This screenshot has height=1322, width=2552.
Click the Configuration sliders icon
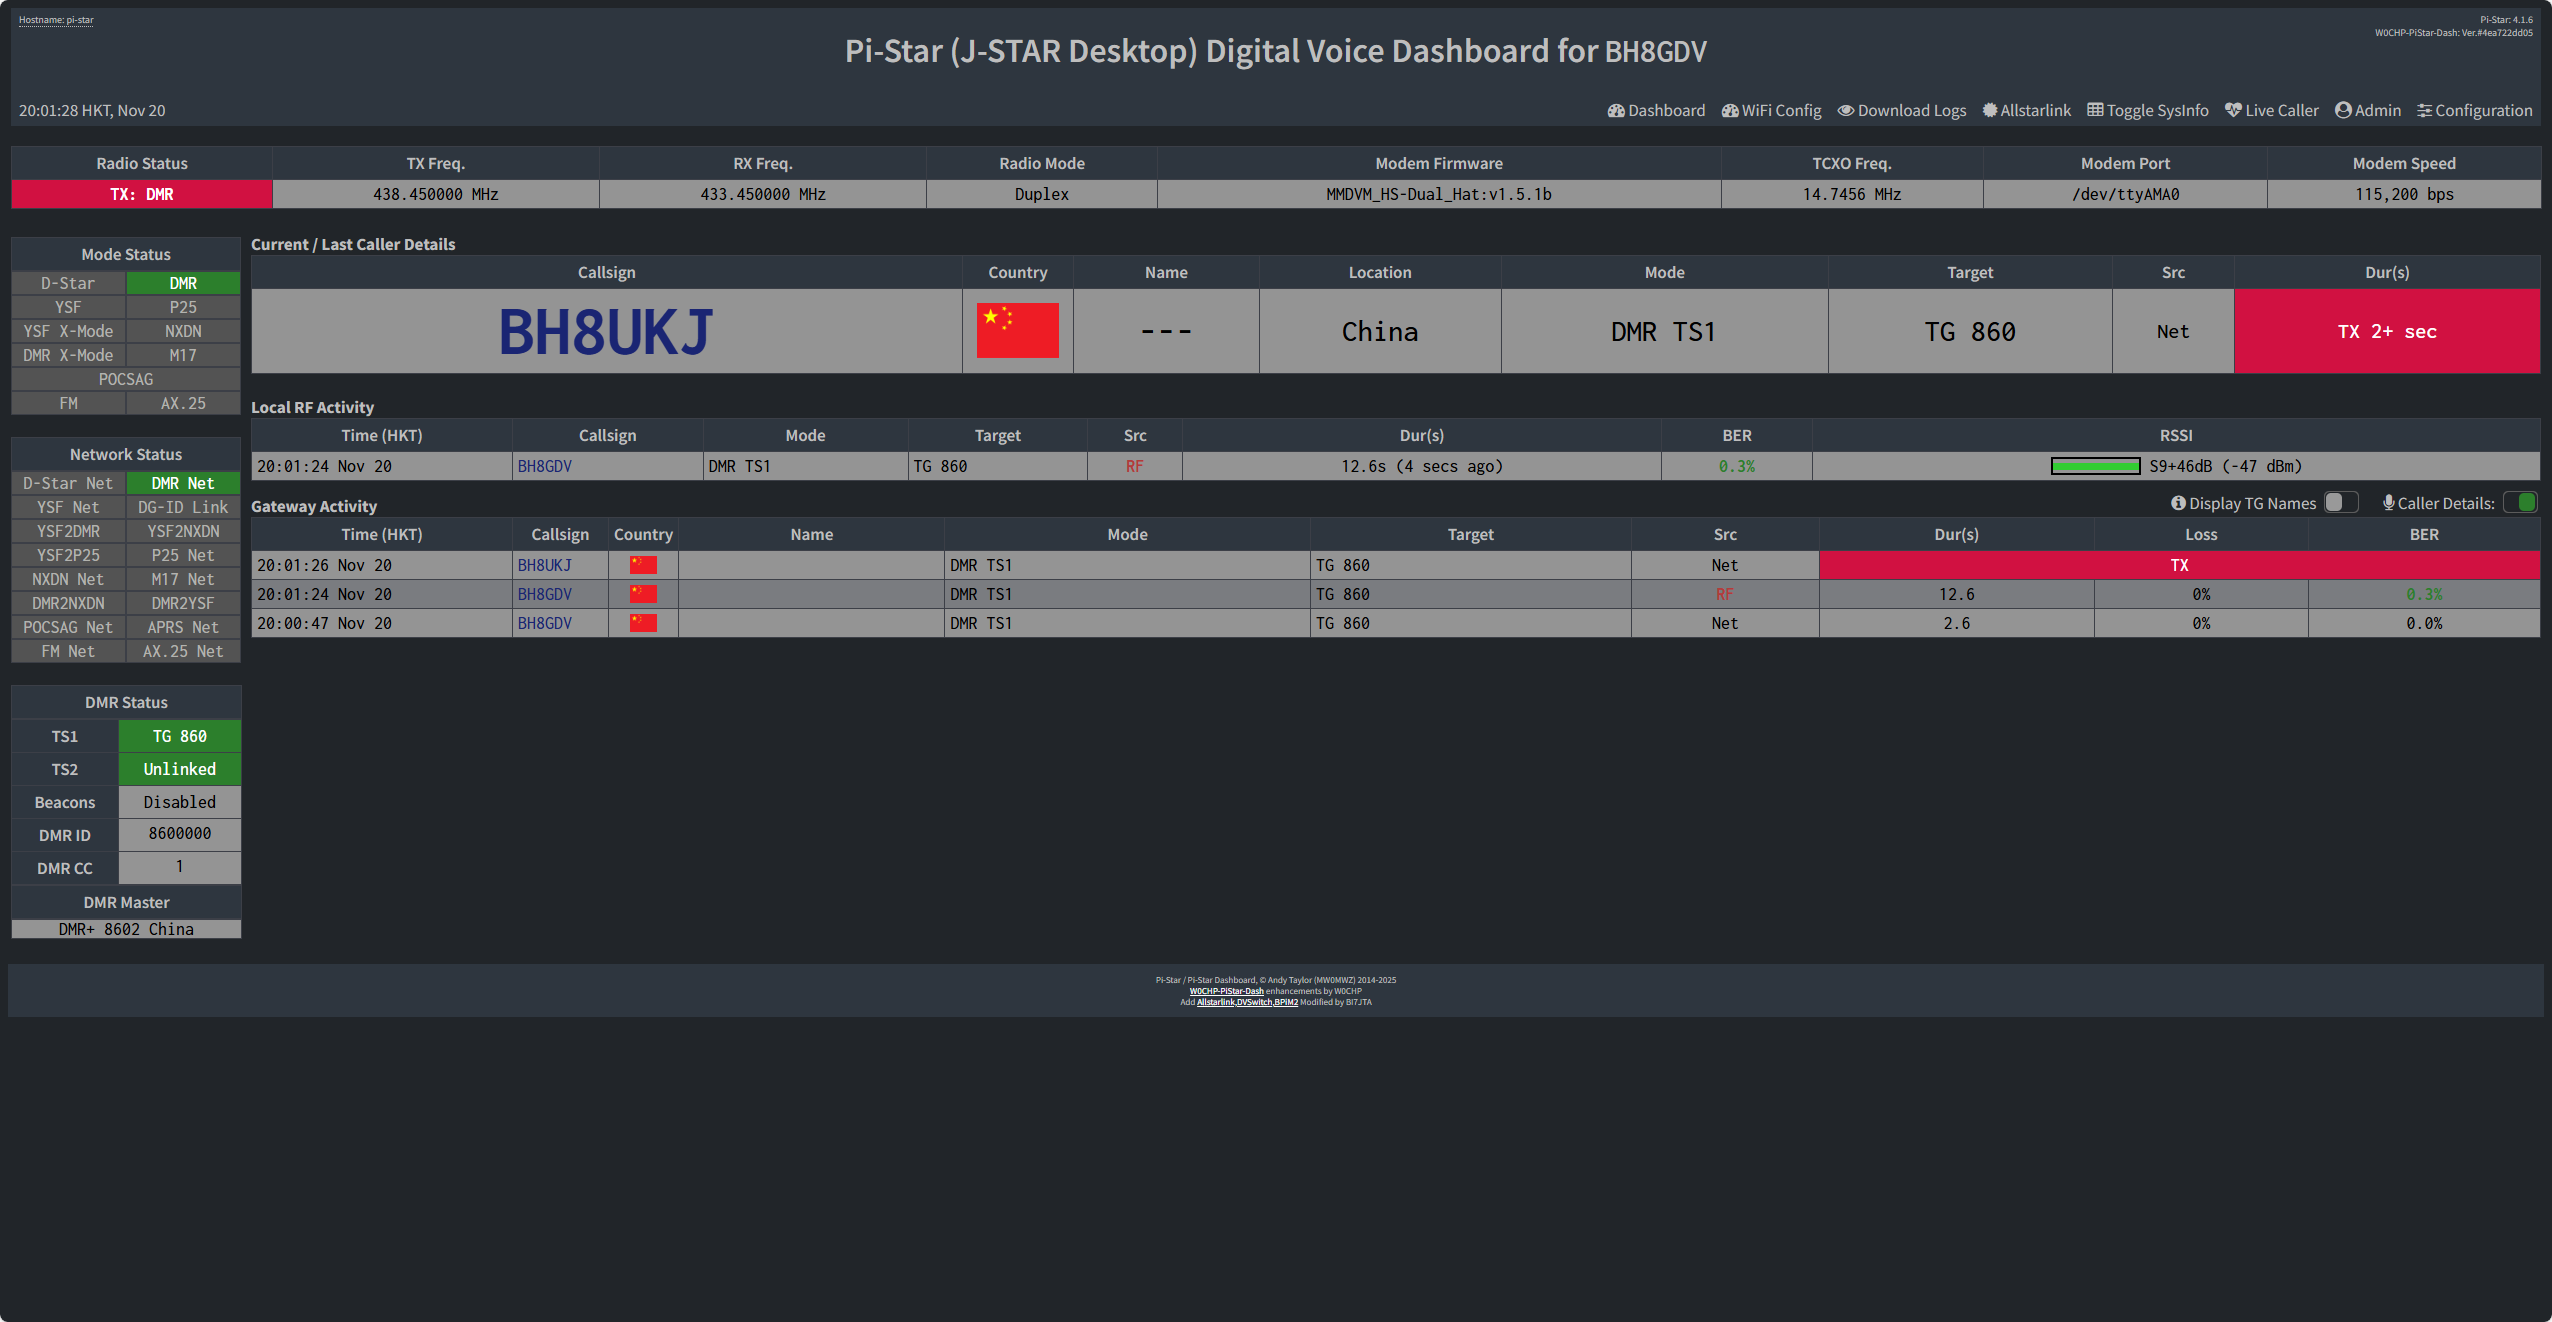pos(2424,110)
